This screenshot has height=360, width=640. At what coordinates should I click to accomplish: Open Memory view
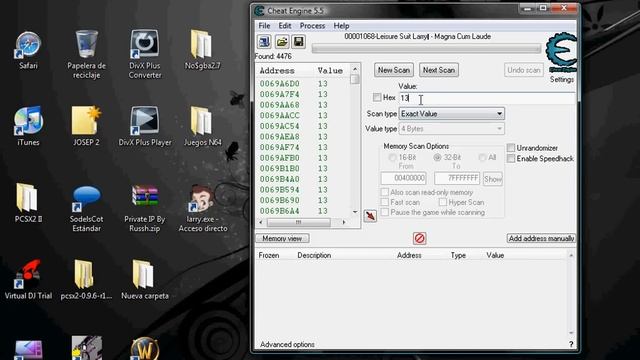(282, 238)
